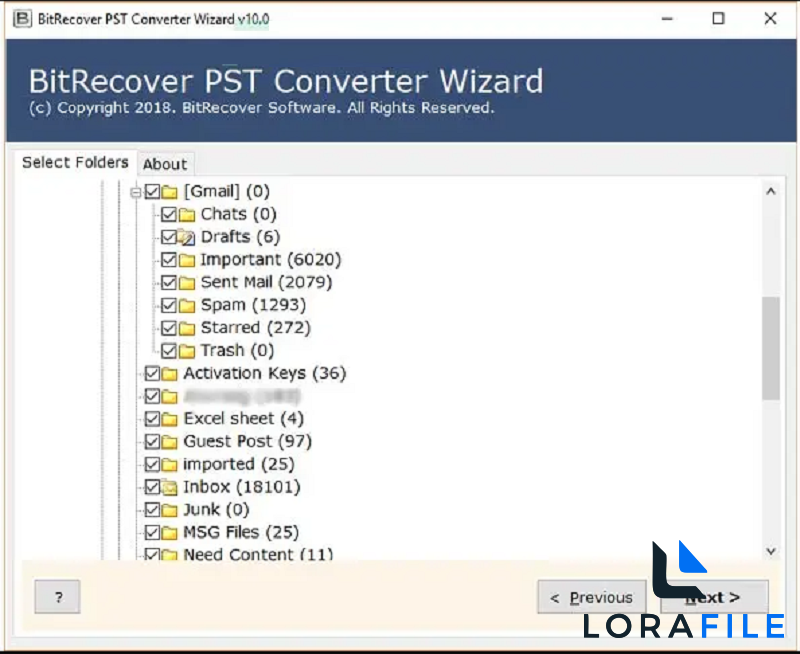Click the Inbox folder icon
Image resolution: width=800 pixels, height=654 pixels.
(170, 487)
